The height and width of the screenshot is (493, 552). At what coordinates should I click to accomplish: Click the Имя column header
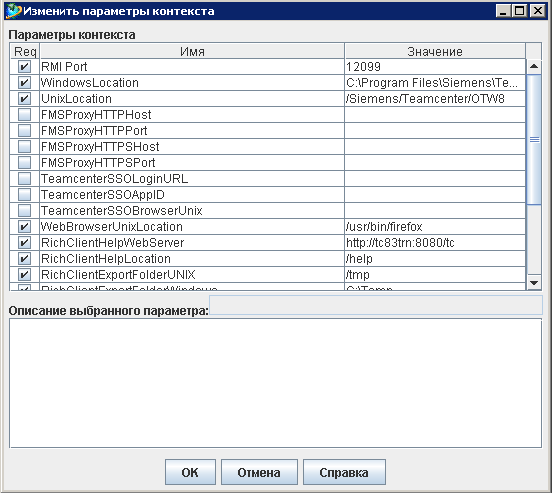coord(192,51)
